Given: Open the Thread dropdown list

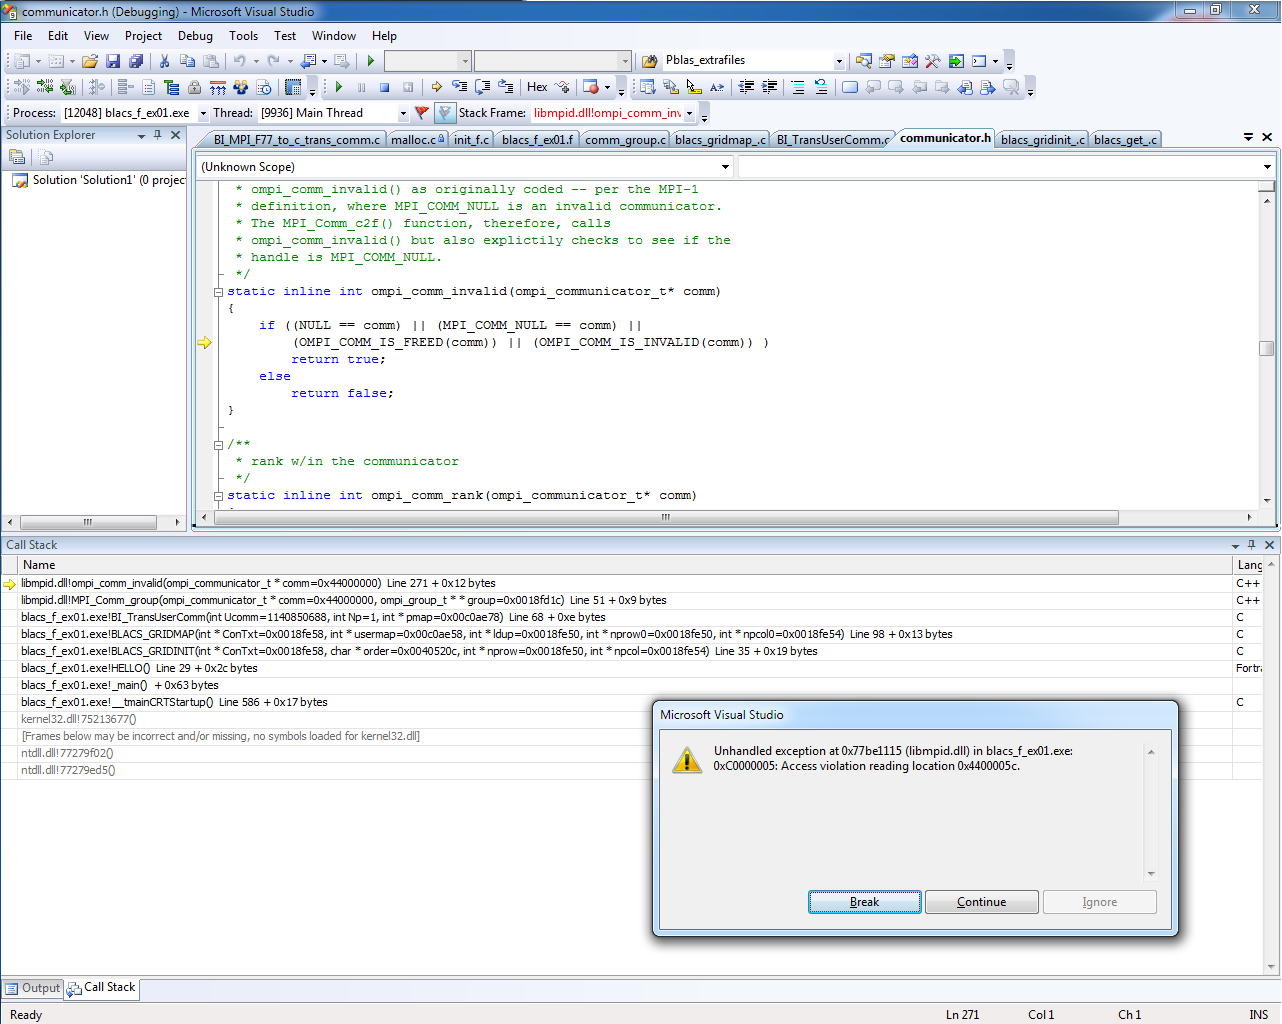Looking at the screenshot, I should click(x=403, y=113).
